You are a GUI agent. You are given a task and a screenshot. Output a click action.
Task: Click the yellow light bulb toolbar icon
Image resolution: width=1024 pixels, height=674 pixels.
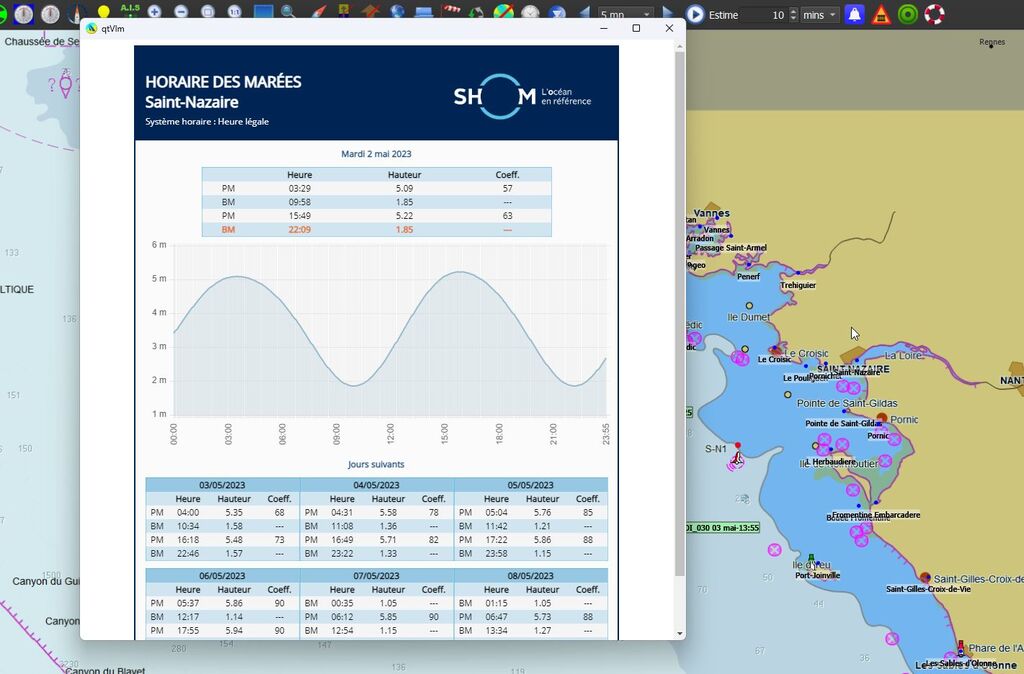click(103, 12)
